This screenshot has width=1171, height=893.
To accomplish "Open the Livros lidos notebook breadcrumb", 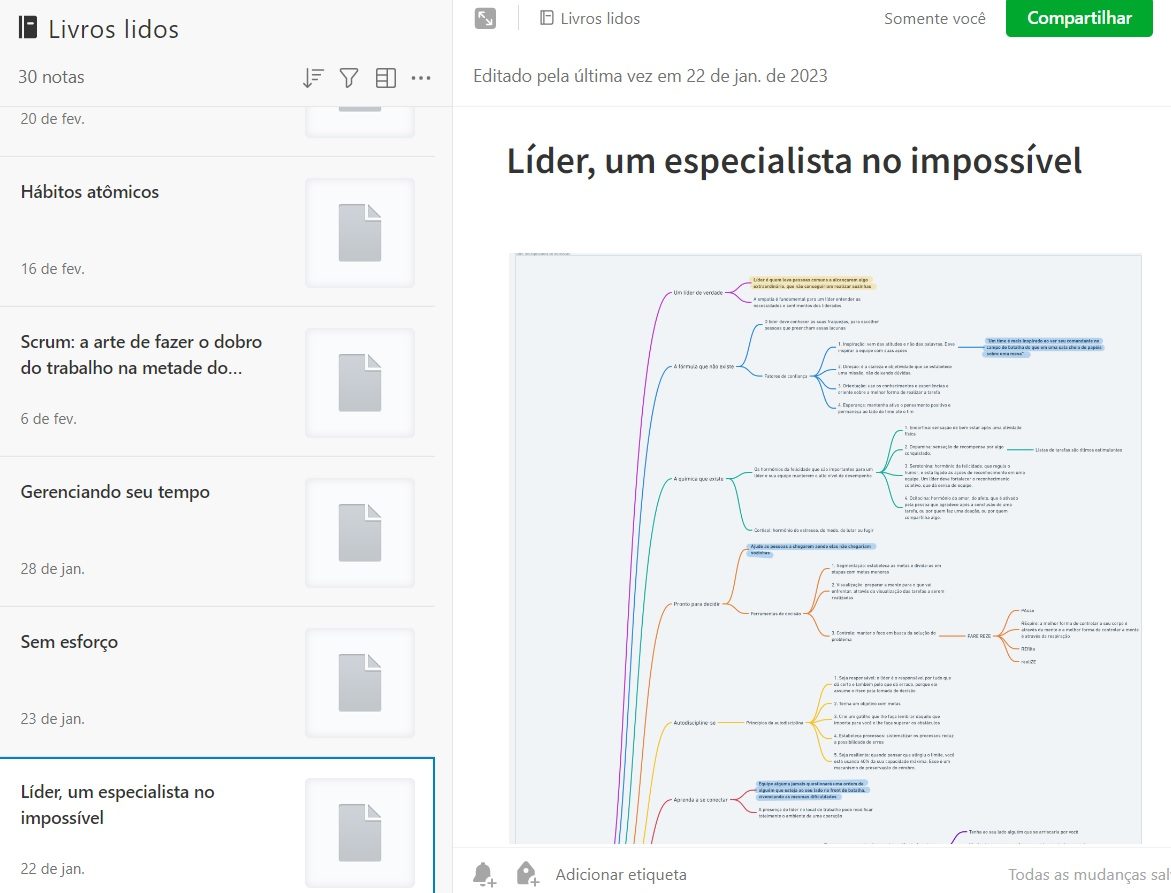I will (590, 18).
